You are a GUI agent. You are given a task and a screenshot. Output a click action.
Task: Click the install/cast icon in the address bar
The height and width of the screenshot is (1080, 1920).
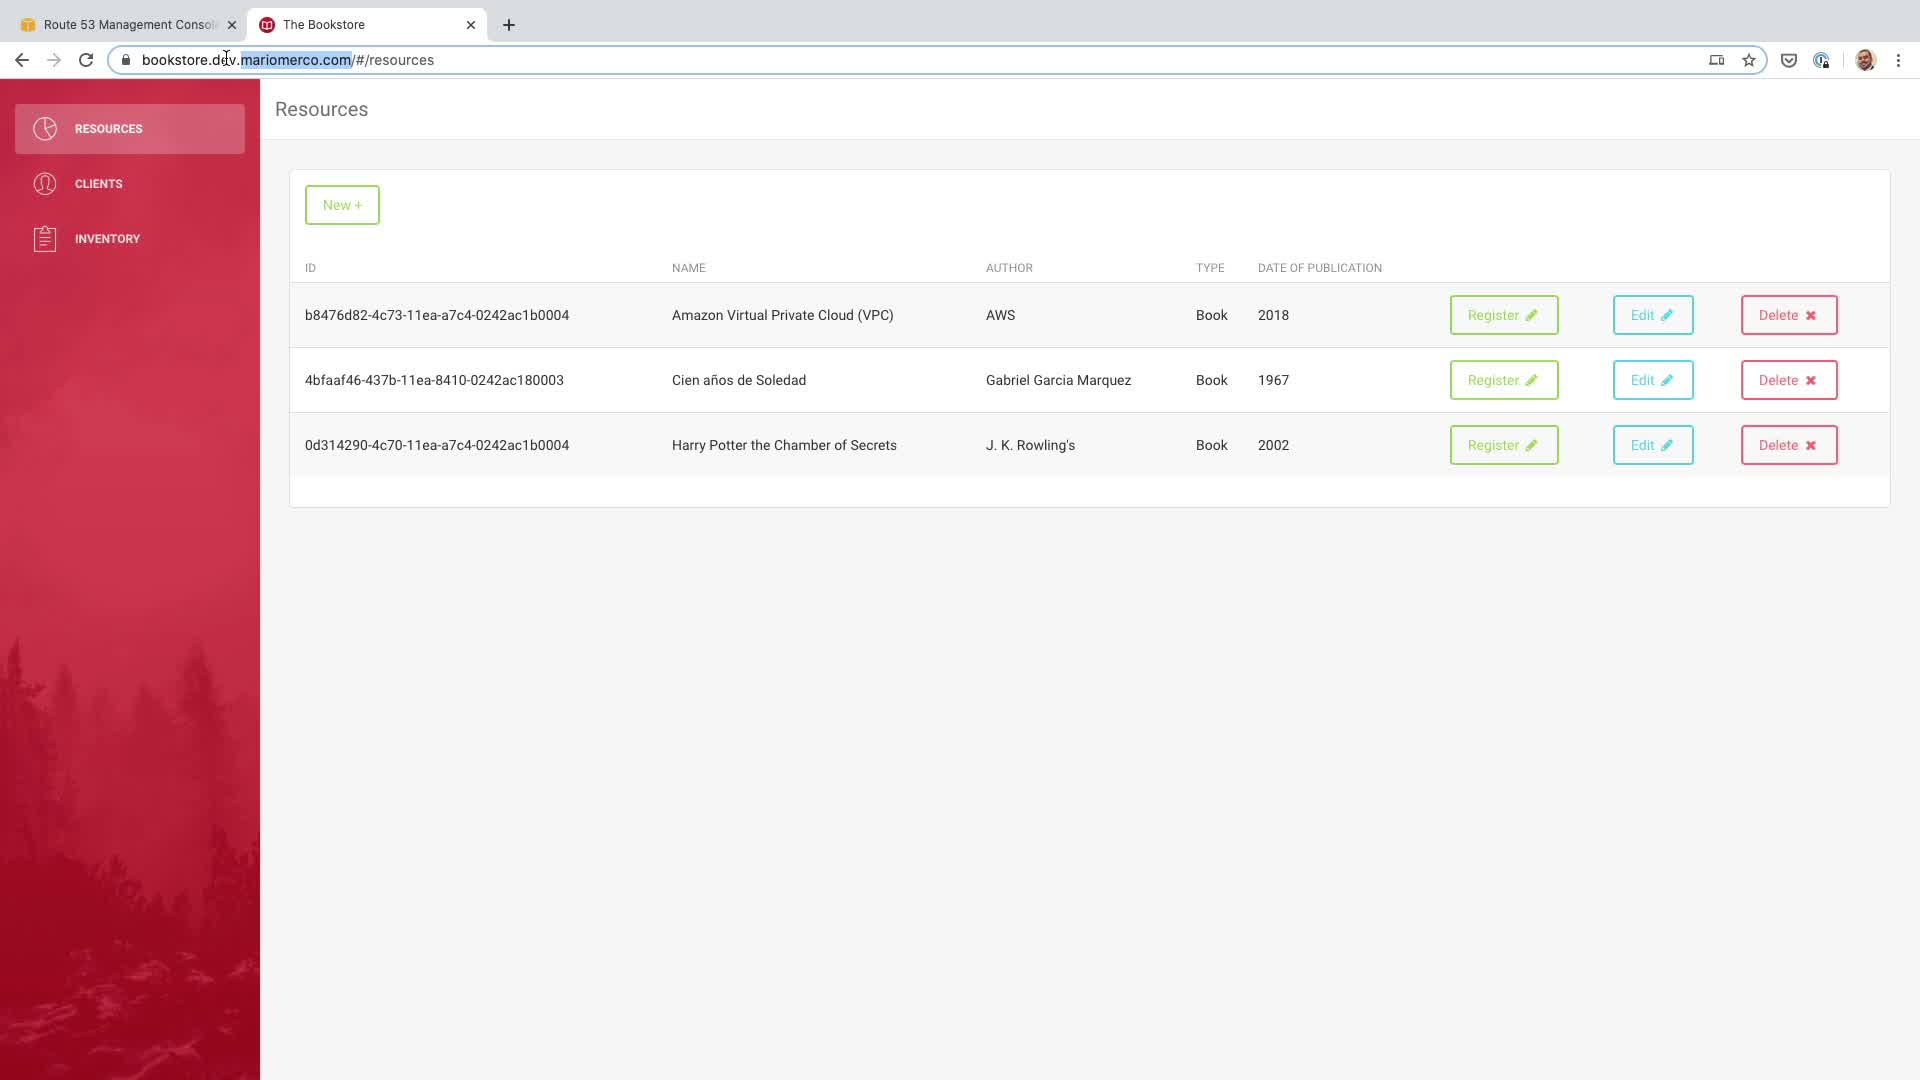click(1717, 60)
